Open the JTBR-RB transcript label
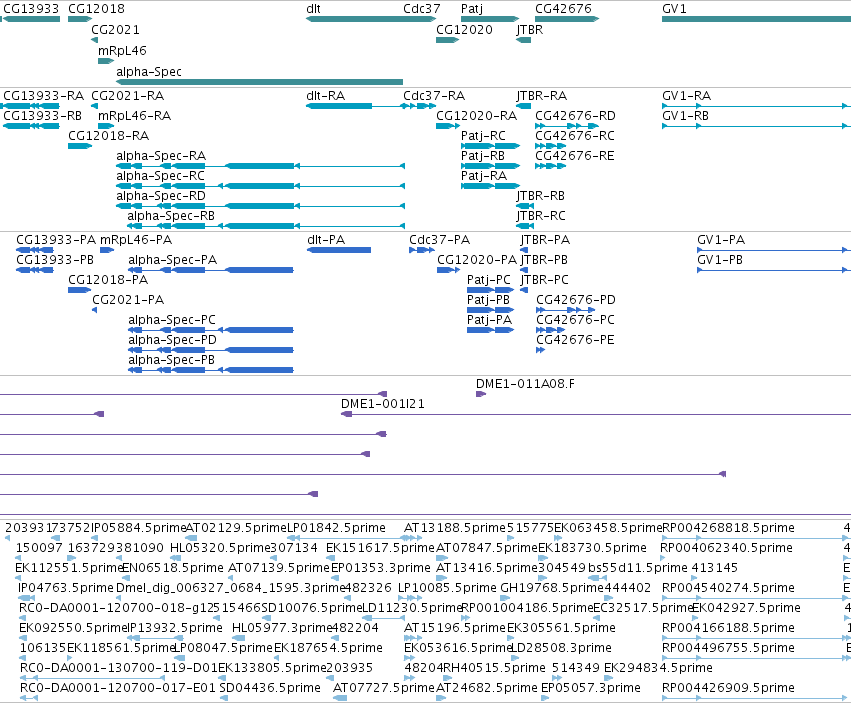This screenshot has height=703, width=851. (541, 196)
